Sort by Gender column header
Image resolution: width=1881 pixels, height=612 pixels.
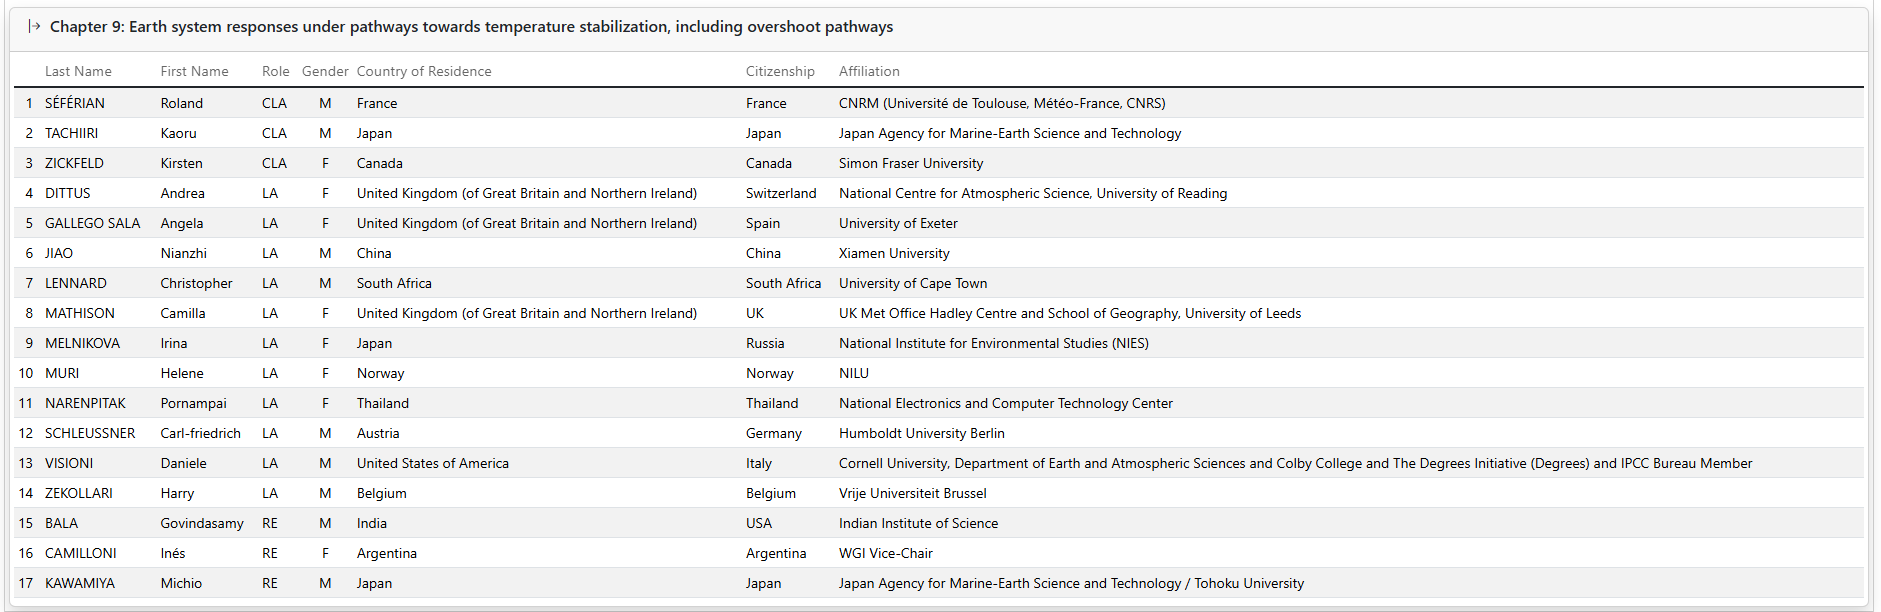pos(325,71)
